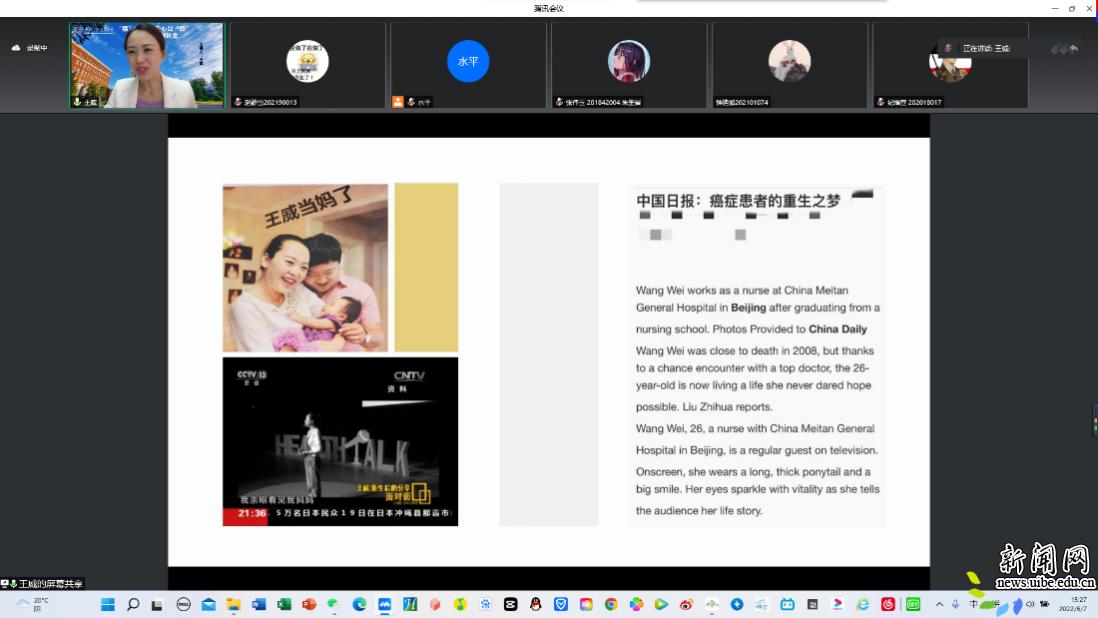Open QQ penguin icon on taskbar
Screen dimensions: 1098x618
(x=536, y=605)
